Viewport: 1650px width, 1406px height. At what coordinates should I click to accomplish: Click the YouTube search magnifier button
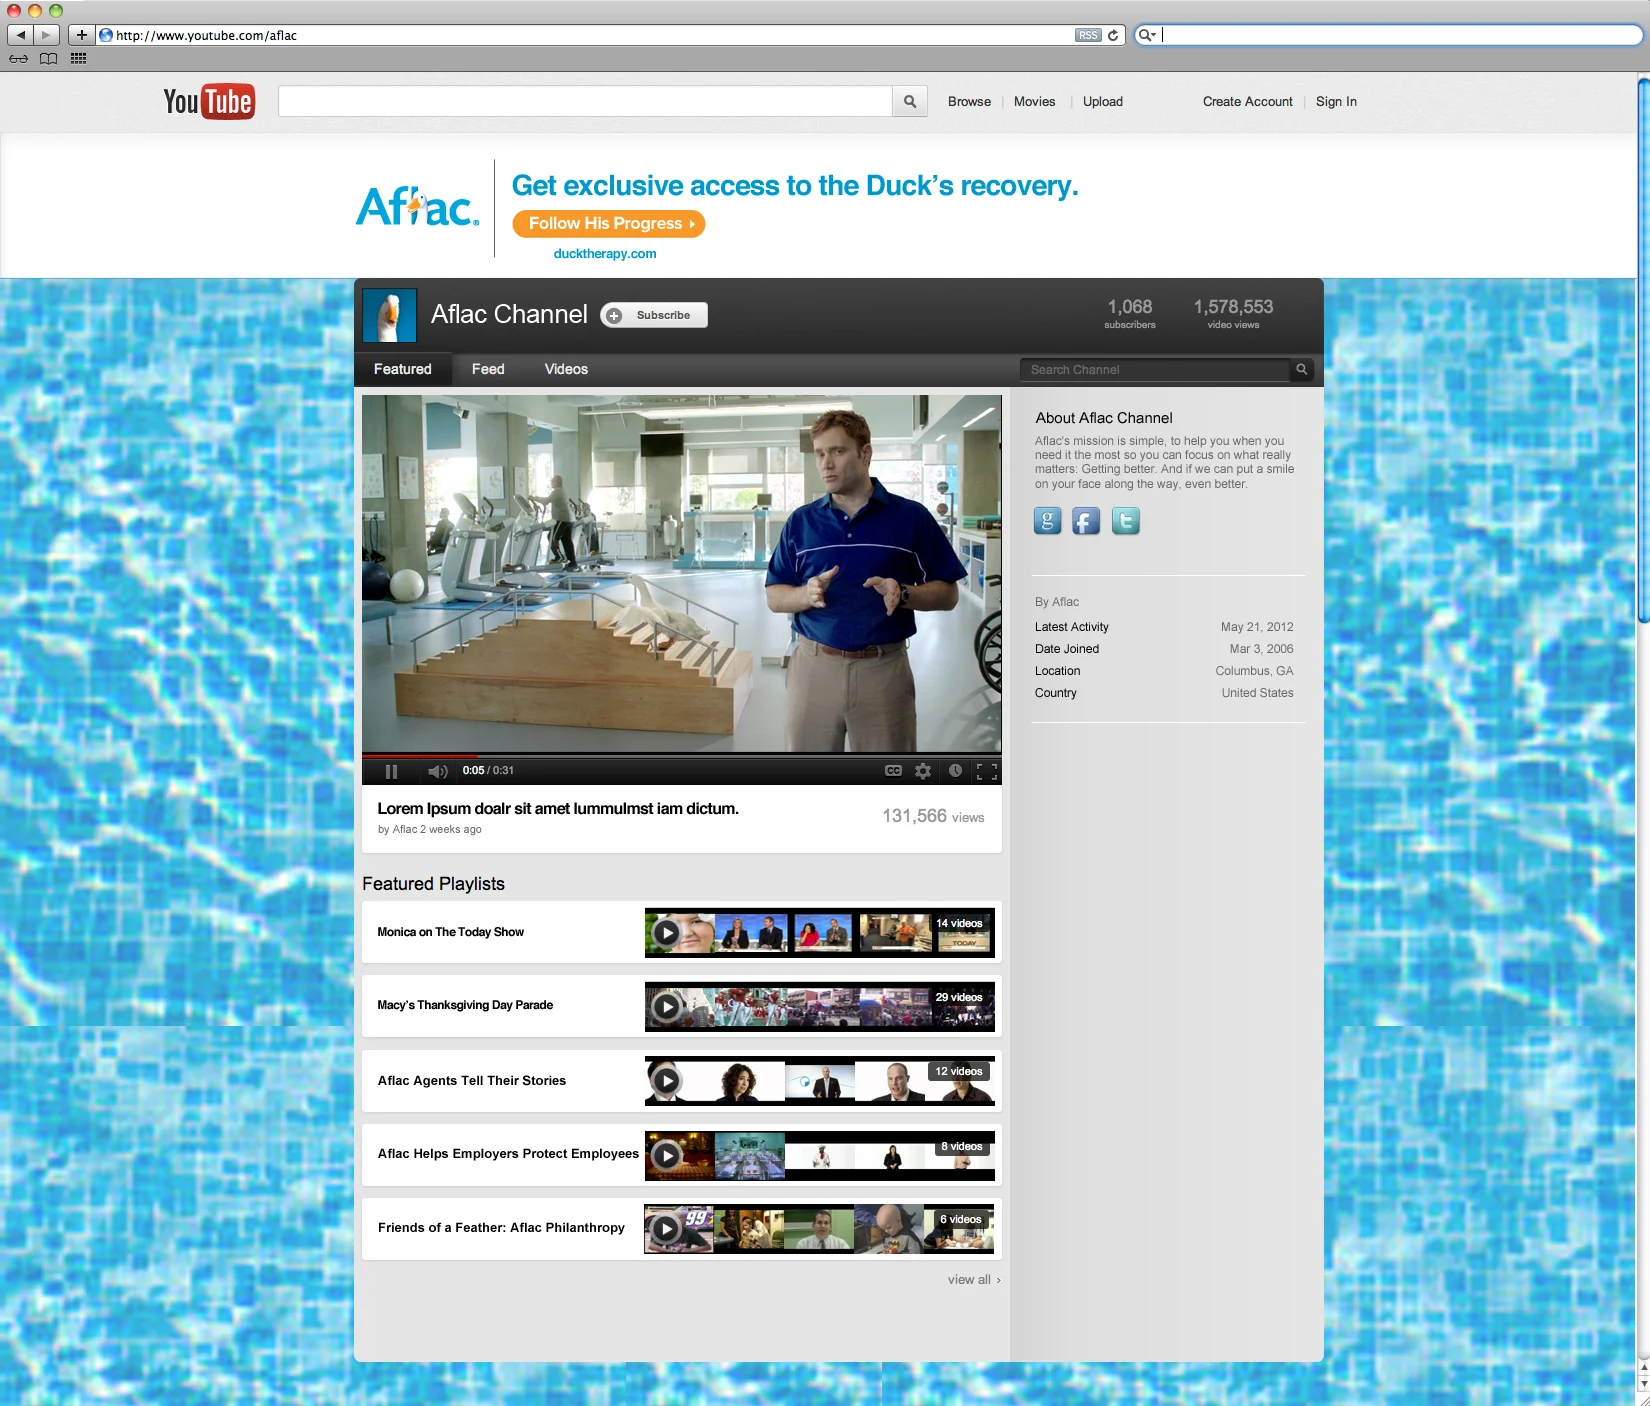tap(910, 101)
